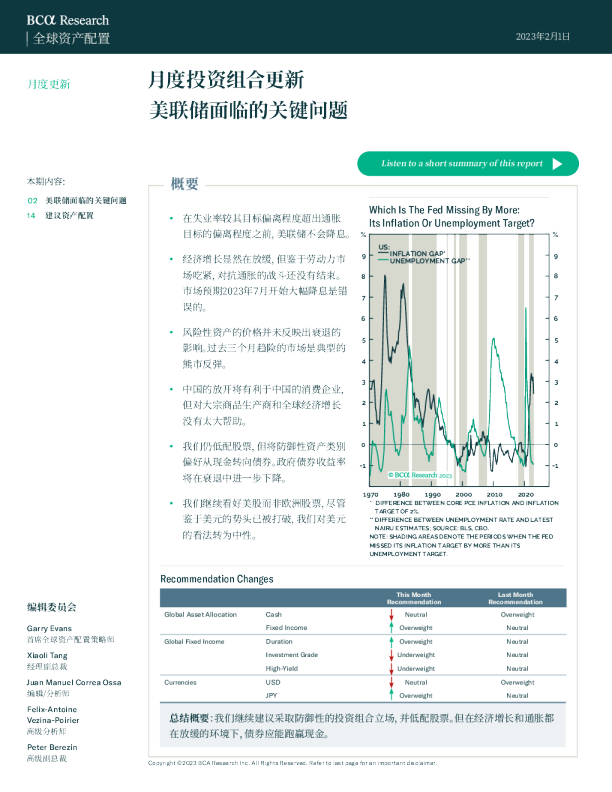Open contents entry 02 美联储面临的关键问题
The width and height of the screenshot is (612, 792).
(85, 201)
